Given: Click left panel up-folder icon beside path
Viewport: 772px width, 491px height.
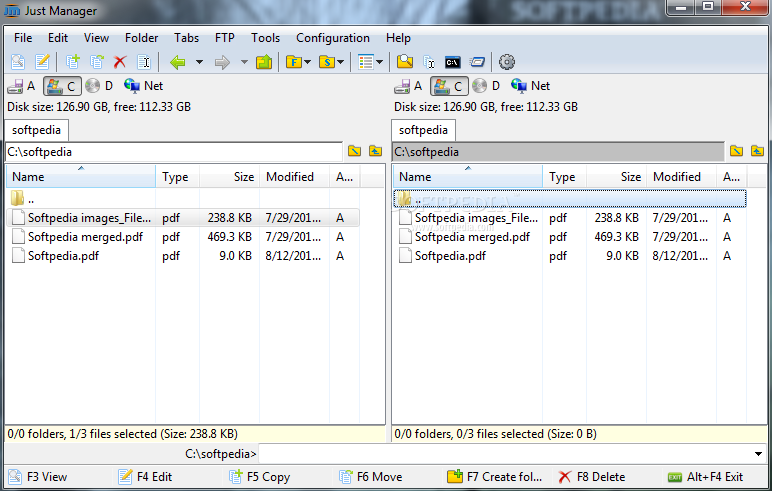Looking at the screenshot, I should (x=375, y=151).
